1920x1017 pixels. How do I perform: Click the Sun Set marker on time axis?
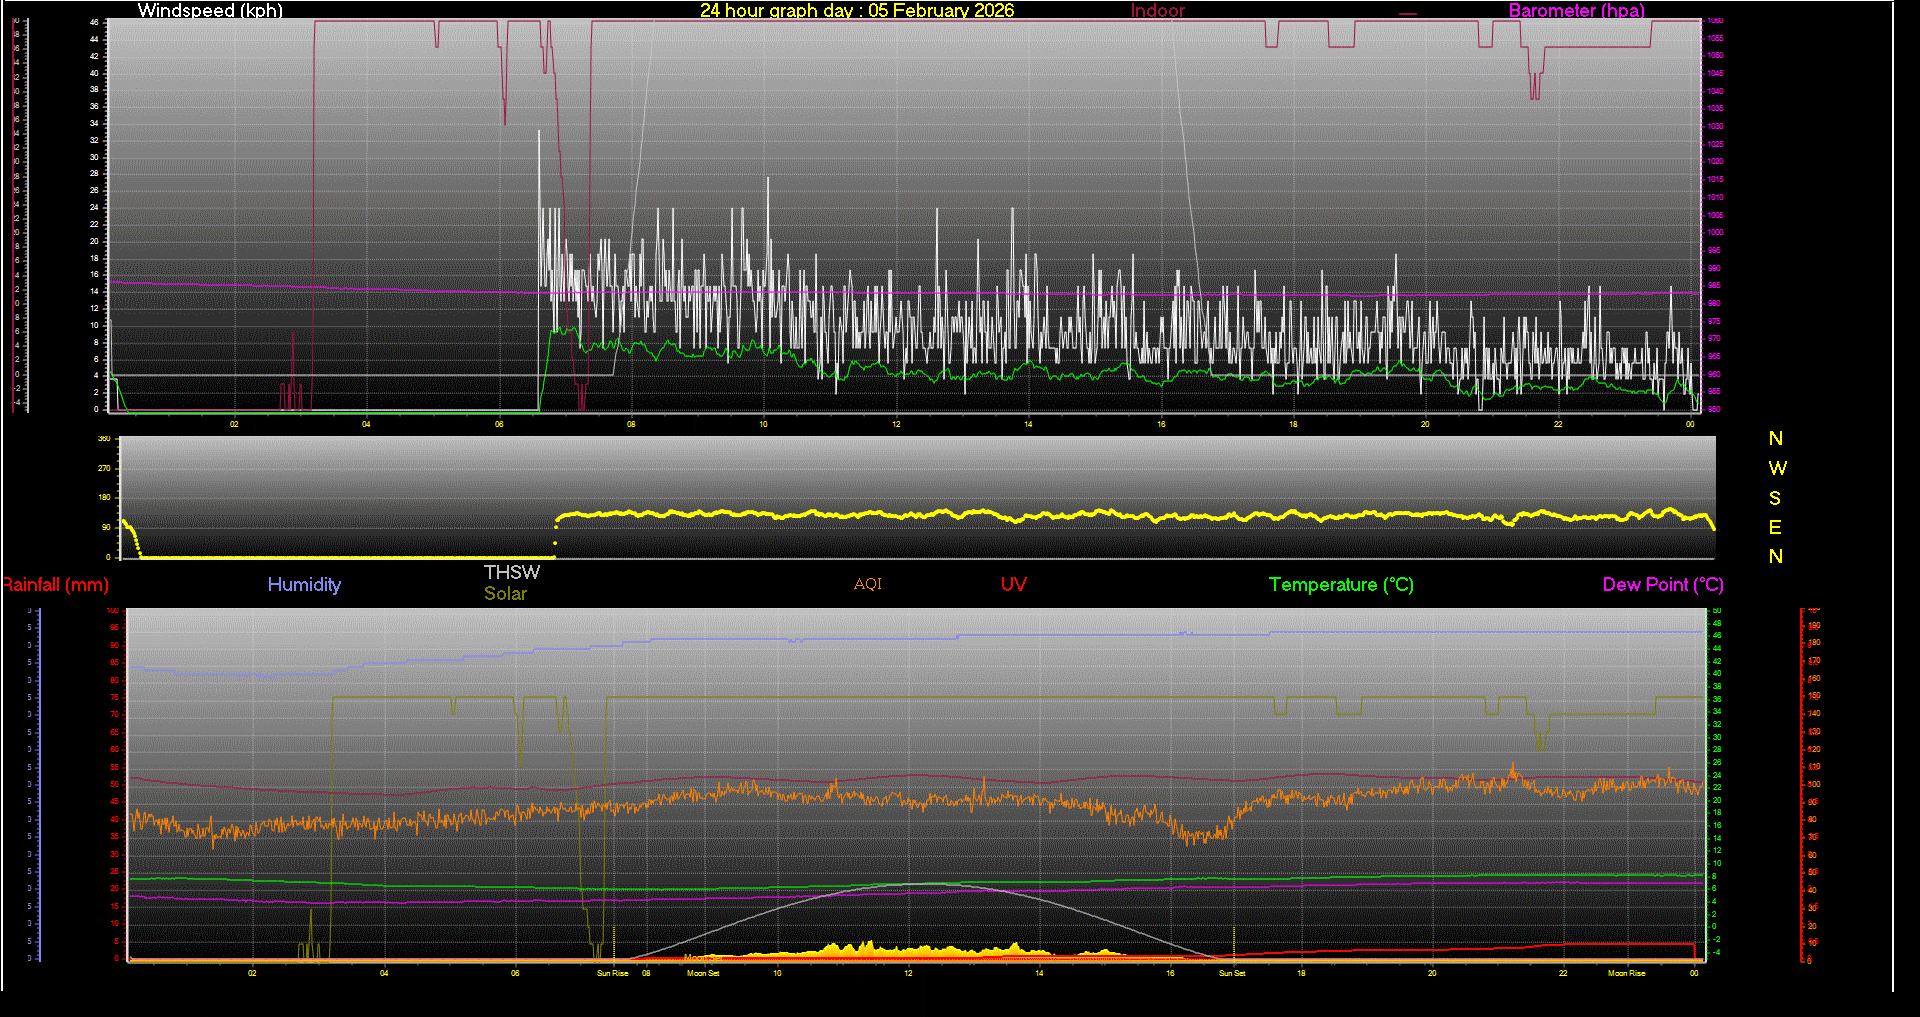[1232, 973]
